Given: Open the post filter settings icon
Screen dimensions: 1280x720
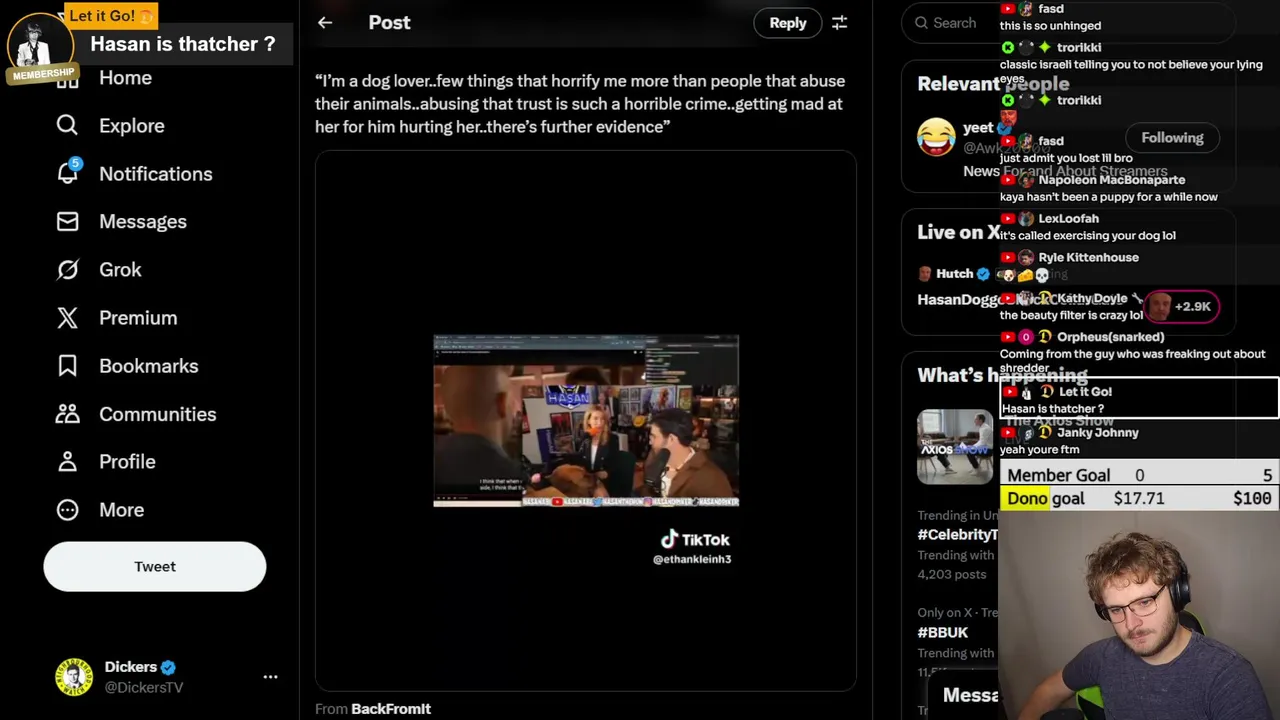Looking at the screenshot, I should pyautogui.click(x=840, y=22).
